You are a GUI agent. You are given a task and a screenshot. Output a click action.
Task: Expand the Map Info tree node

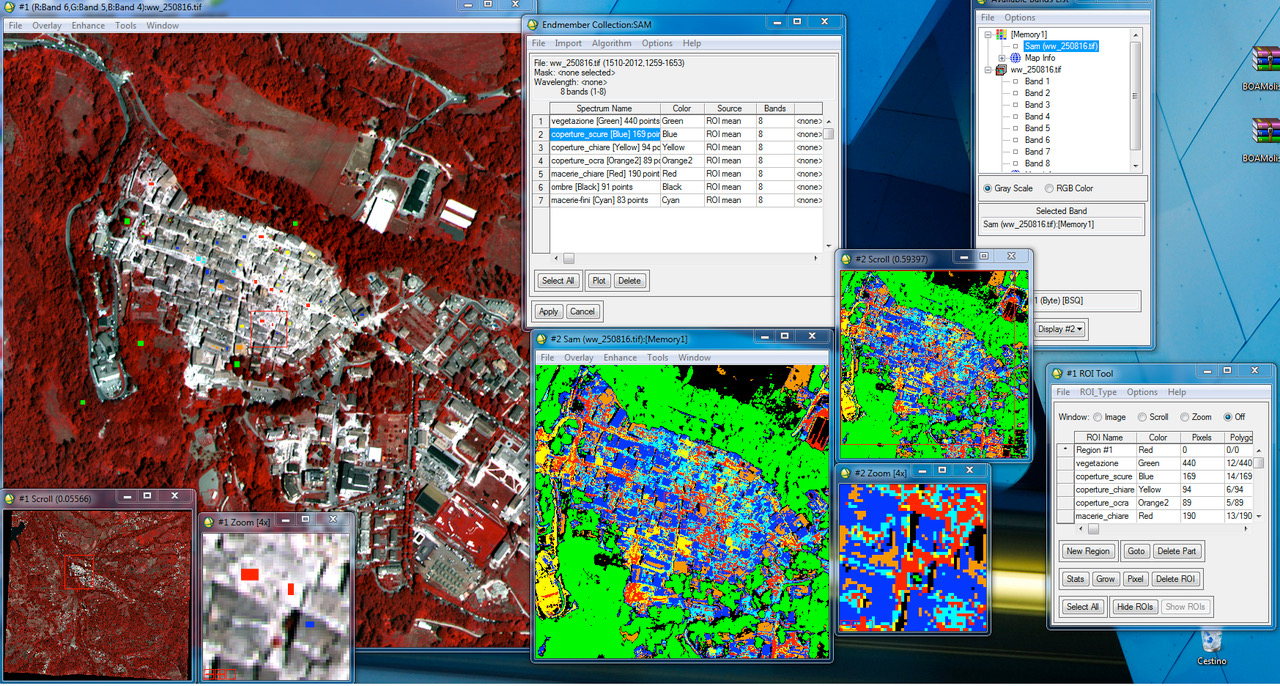tap(1002, 58)
